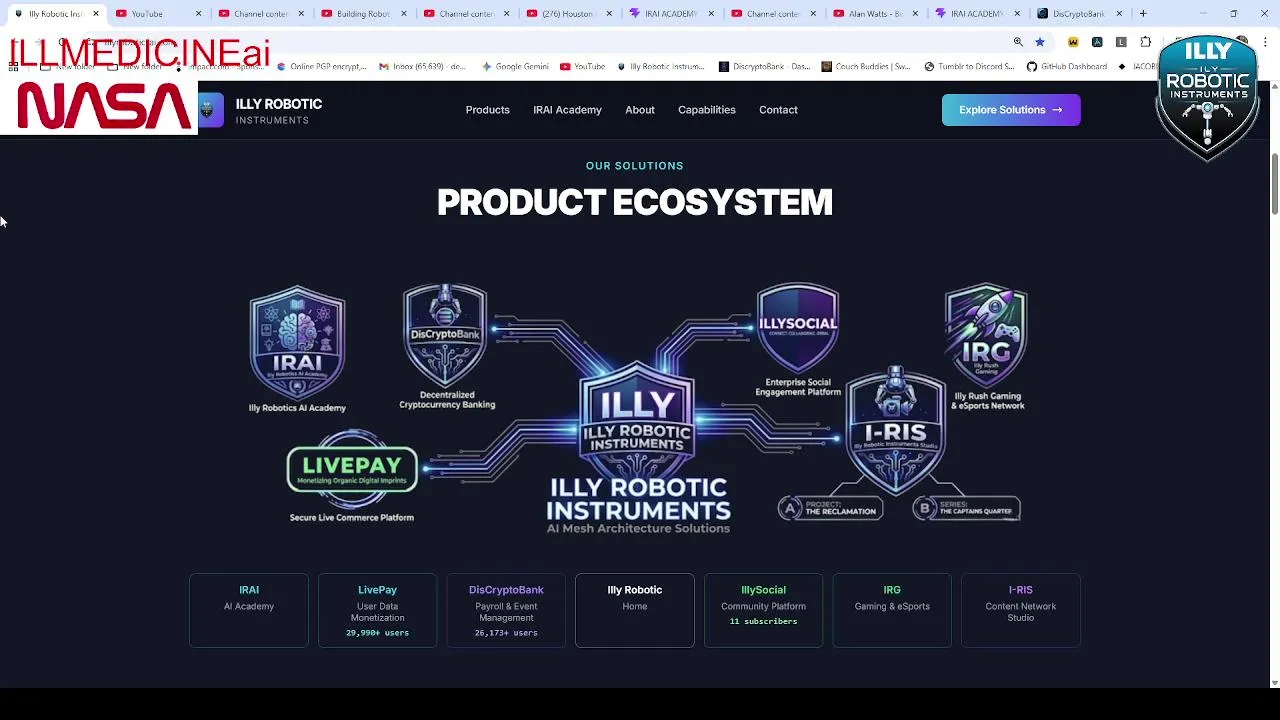The width and height of the screenshot is (1280, 720).
Task: Open the Tumblr to Discord bookmark
Action: pyautogui.click(x=969, y=67)
